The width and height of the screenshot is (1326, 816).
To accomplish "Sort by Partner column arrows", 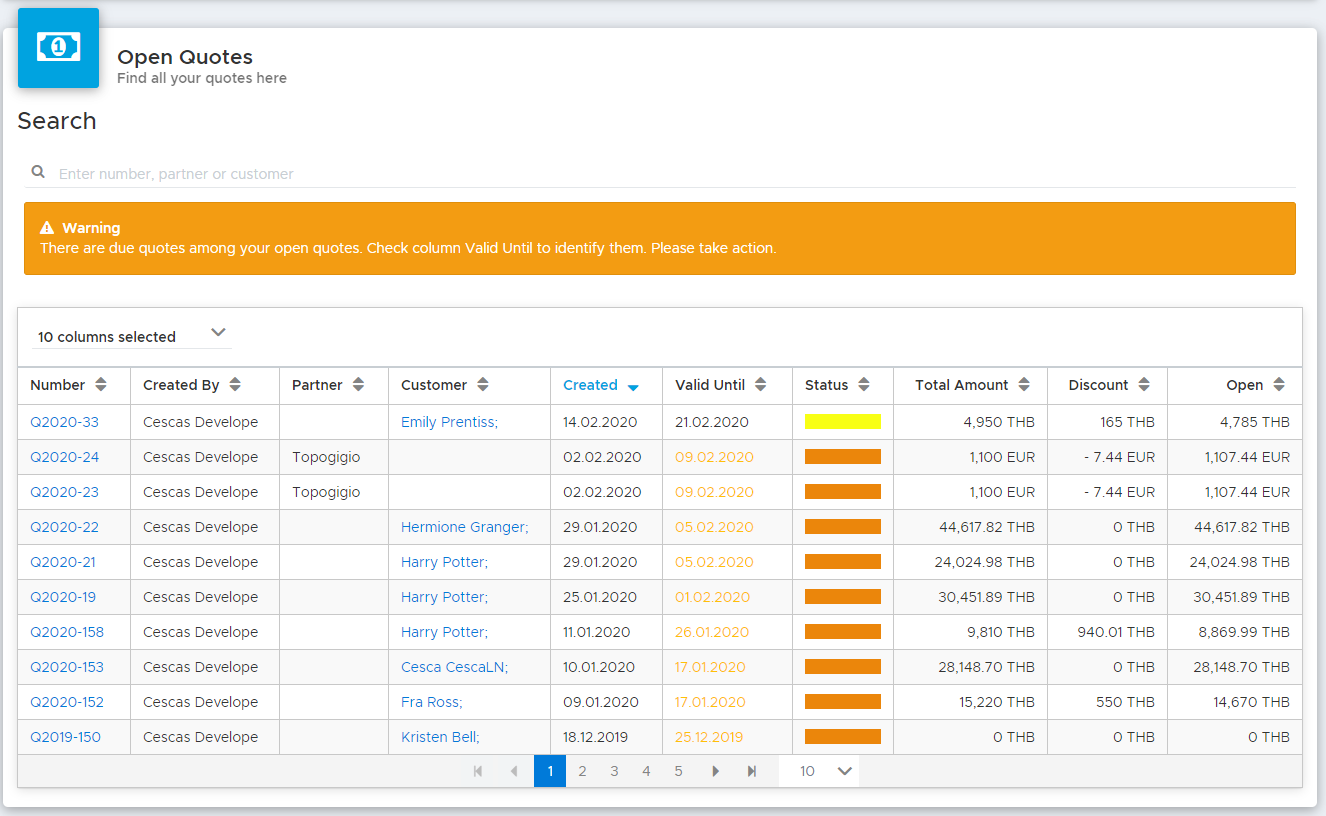I will click(x=358, y=385).
